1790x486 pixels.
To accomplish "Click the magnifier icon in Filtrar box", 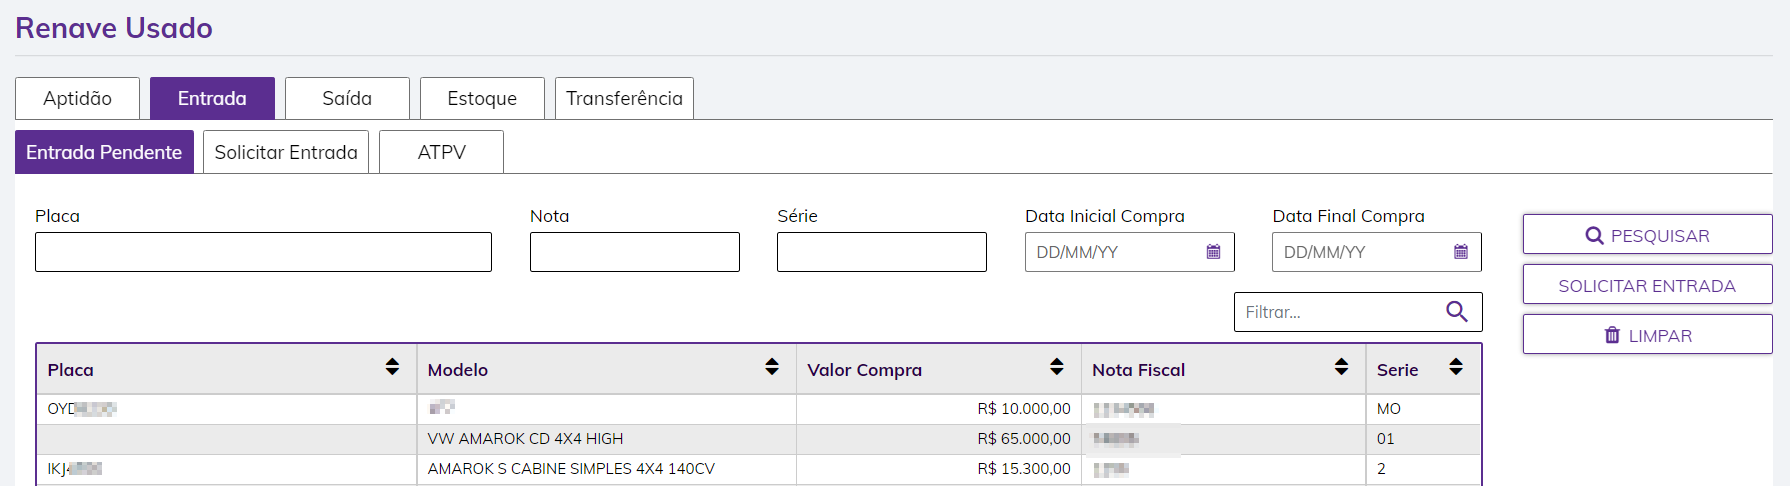I will [1457, 312].
